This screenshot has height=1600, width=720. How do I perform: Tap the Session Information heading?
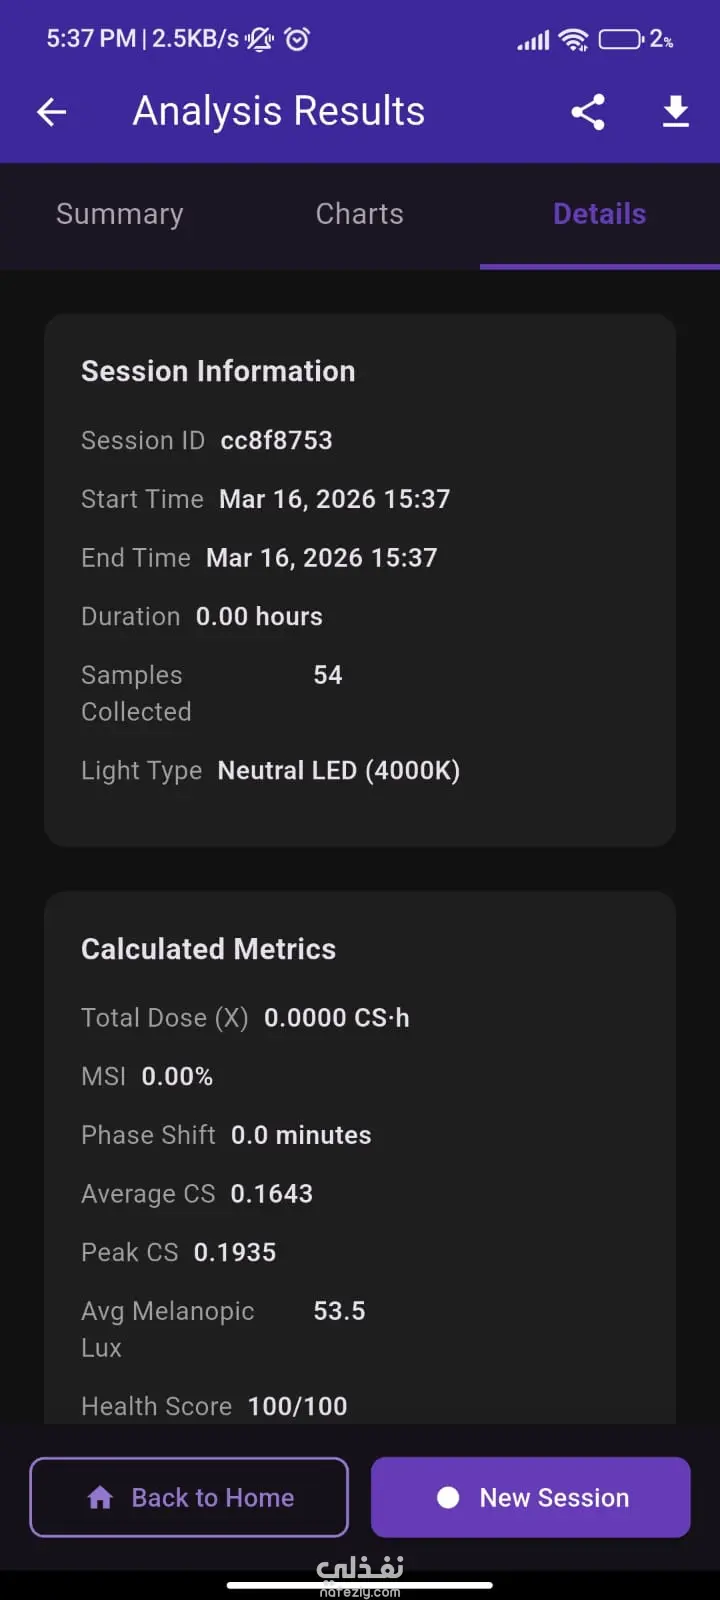click(218, 371)
